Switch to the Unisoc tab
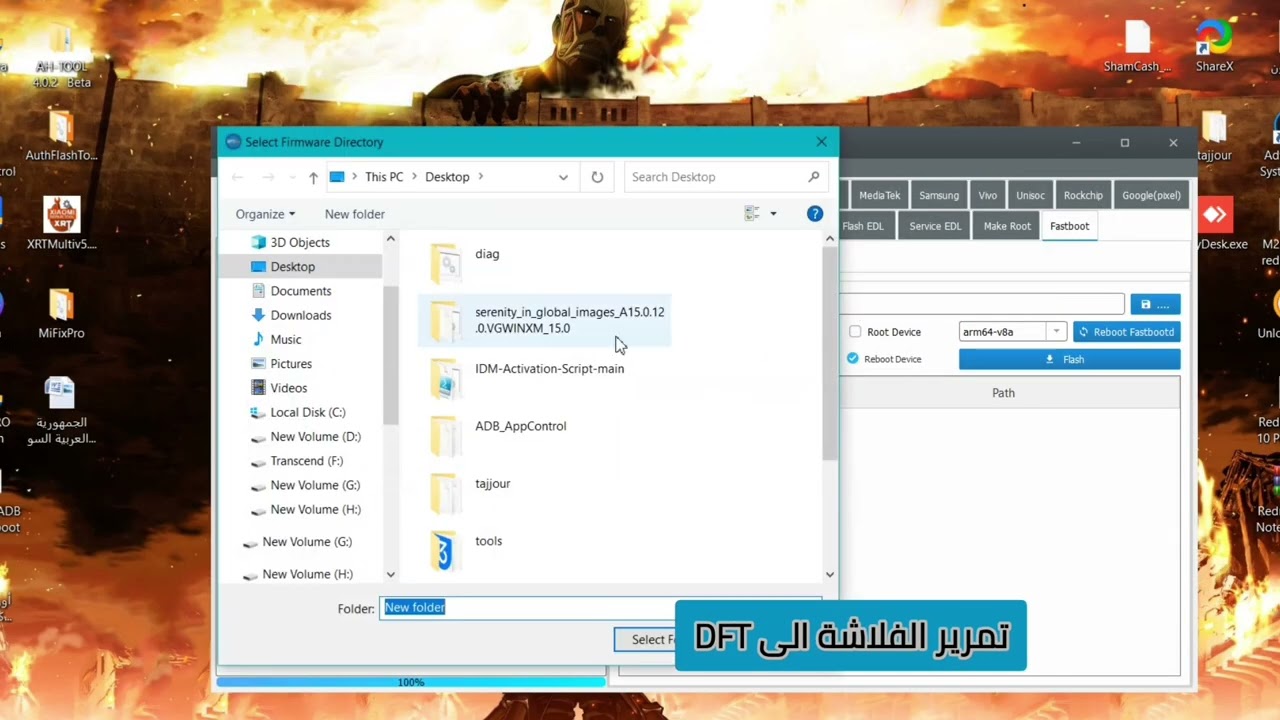 coord(1031,195)
